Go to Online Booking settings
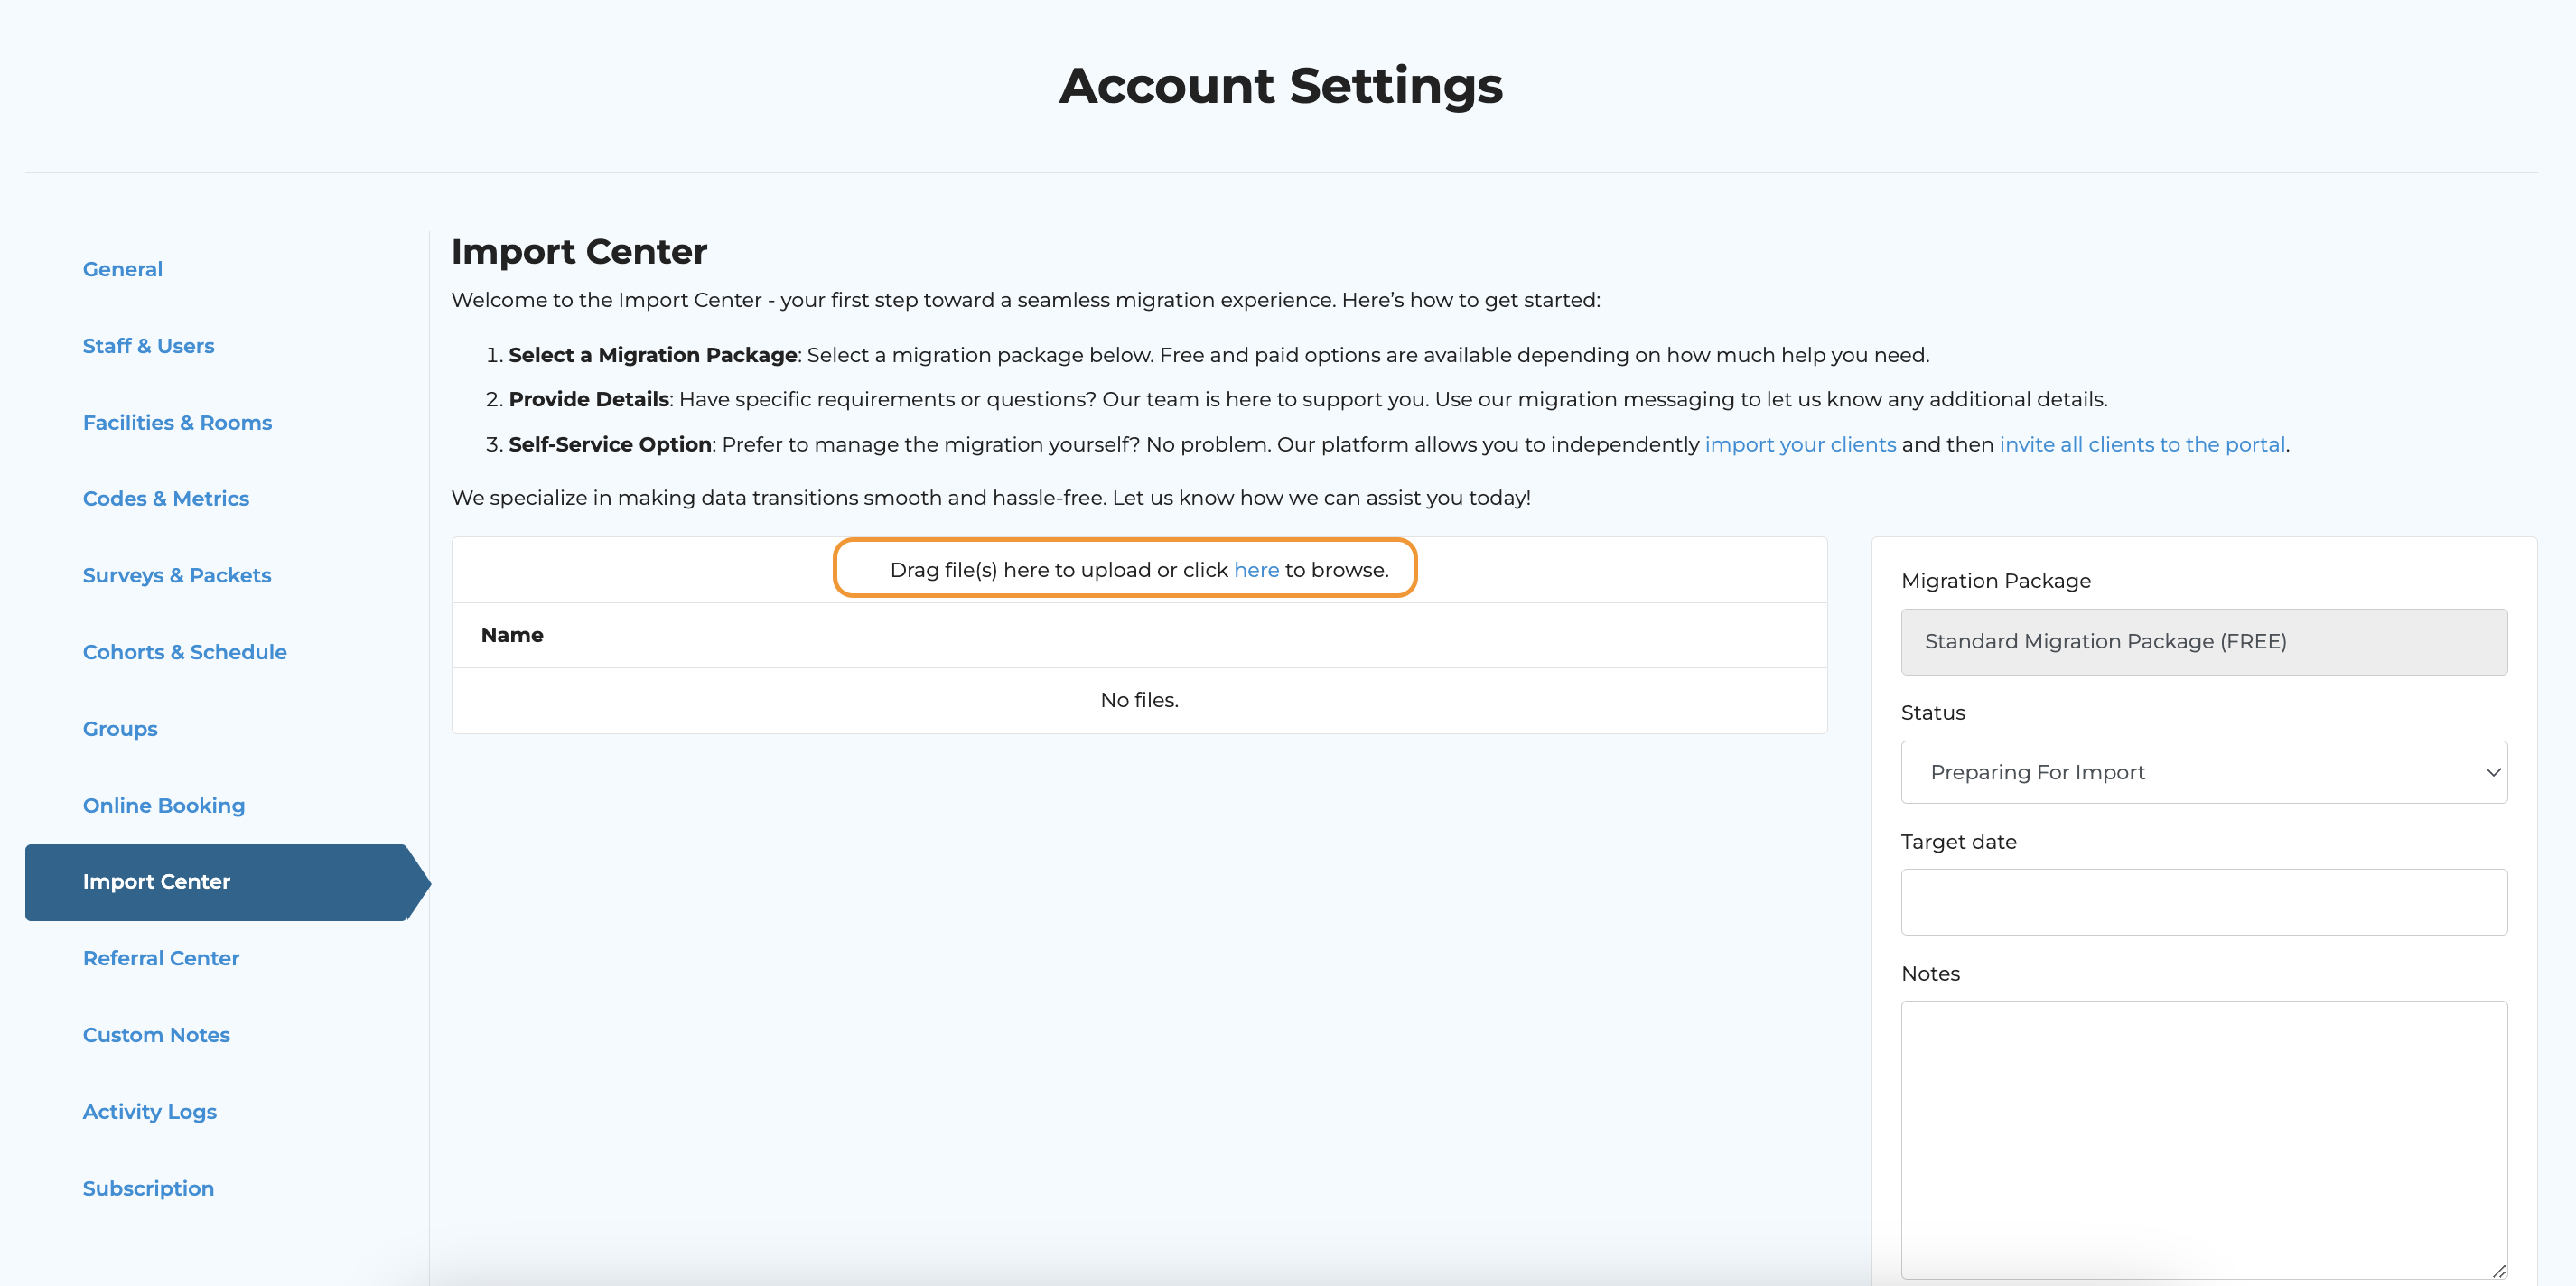Viewport: 2576px width, 1286px height. tap(163, 805)
